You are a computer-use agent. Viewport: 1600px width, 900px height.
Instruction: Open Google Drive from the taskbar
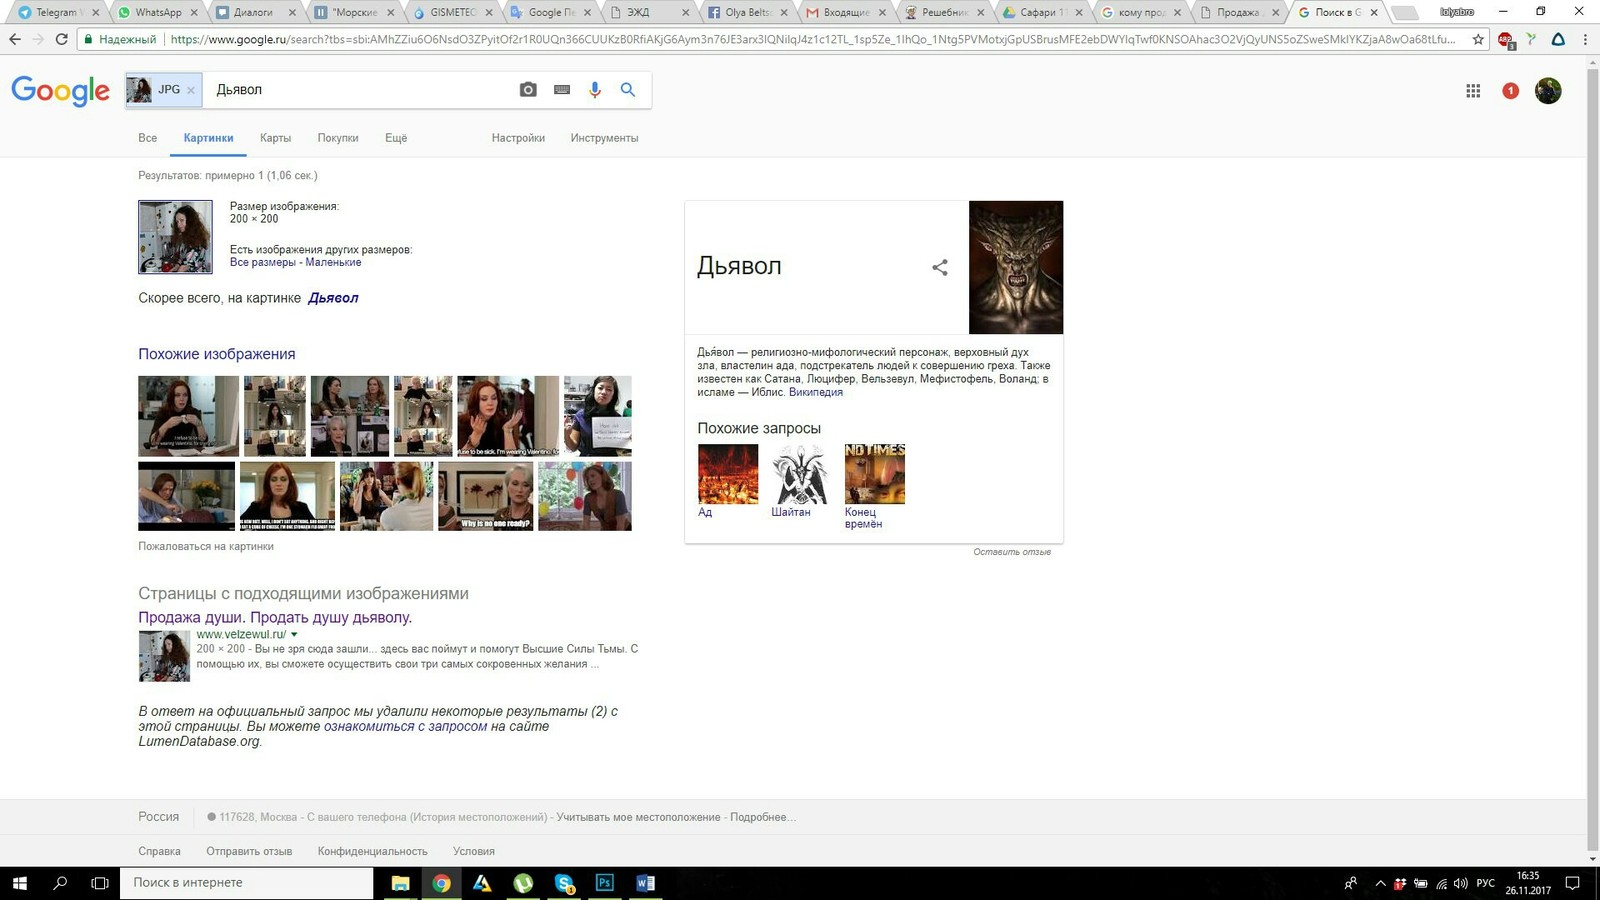(482, 883)
